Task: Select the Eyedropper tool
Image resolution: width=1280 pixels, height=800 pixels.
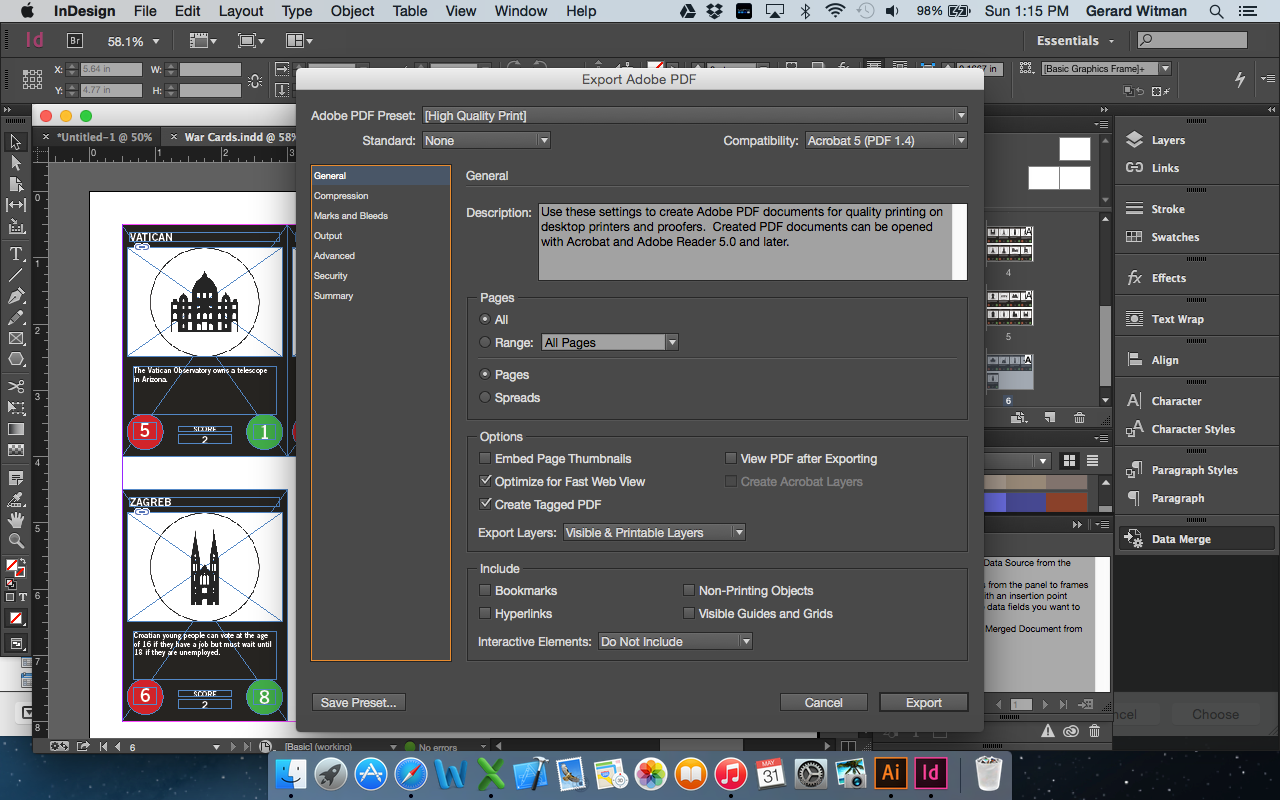Action: [14, 499]
